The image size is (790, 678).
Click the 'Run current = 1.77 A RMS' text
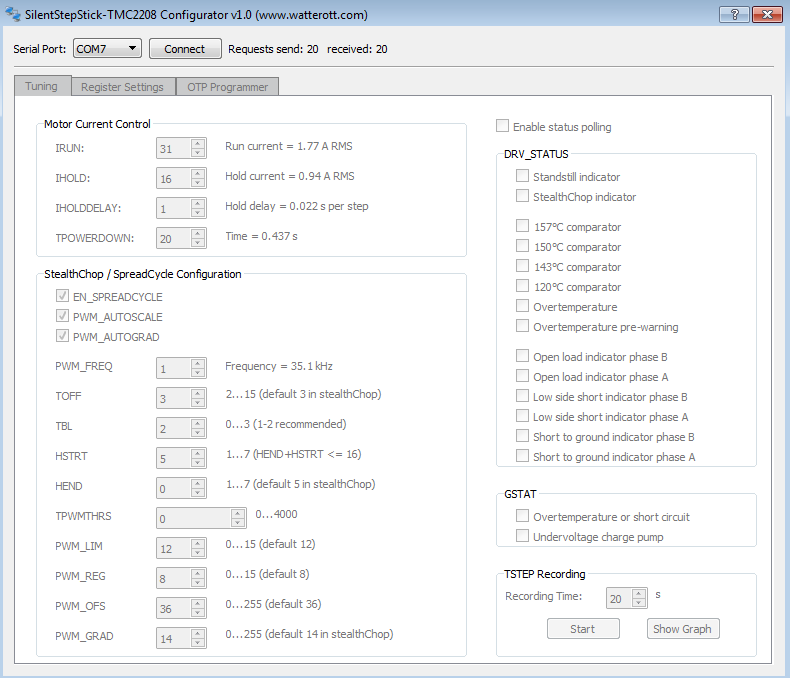coord(289,146)
